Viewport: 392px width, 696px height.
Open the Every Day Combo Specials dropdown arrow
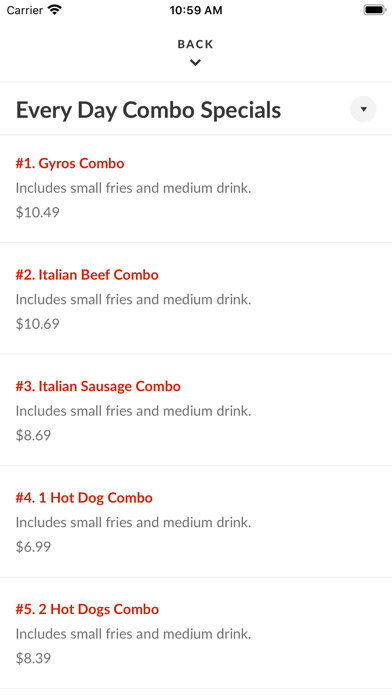[363, 109]
